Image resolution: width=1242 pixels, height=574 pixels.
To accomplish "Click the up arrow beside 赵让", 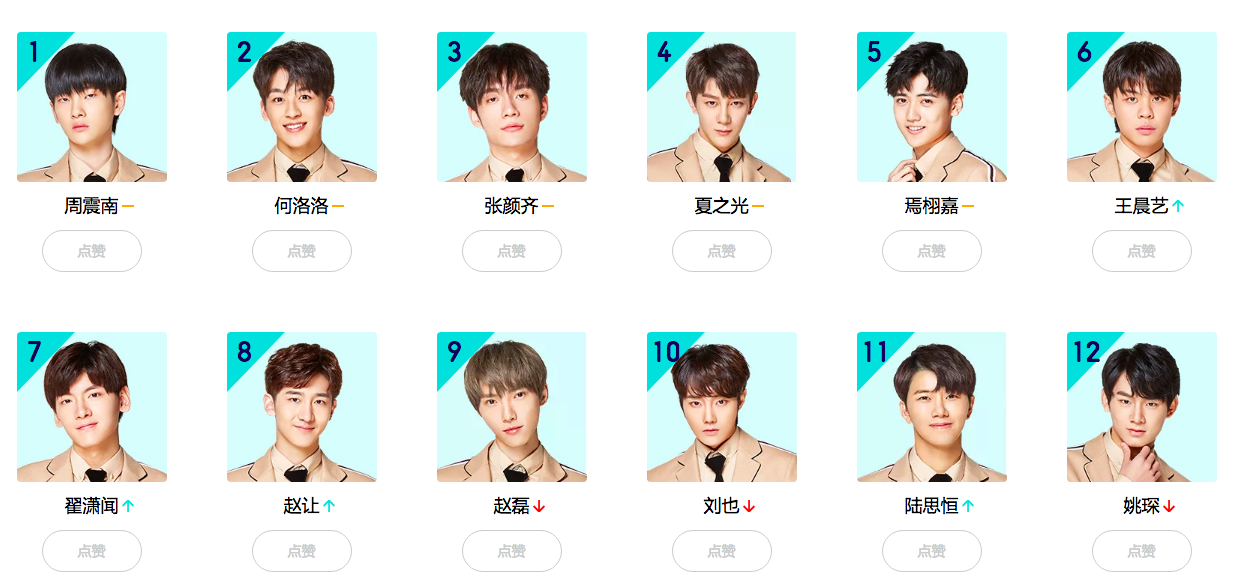I will click(x=329, y=507).
